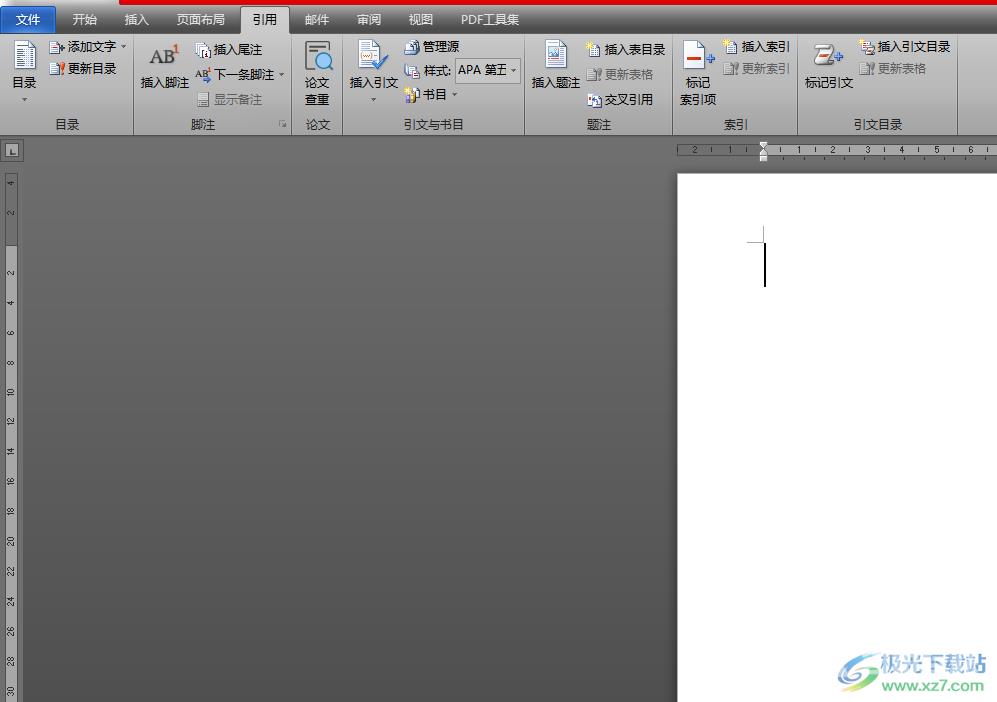Click 更新表格 in the 引文目录 group

(893, 69)
